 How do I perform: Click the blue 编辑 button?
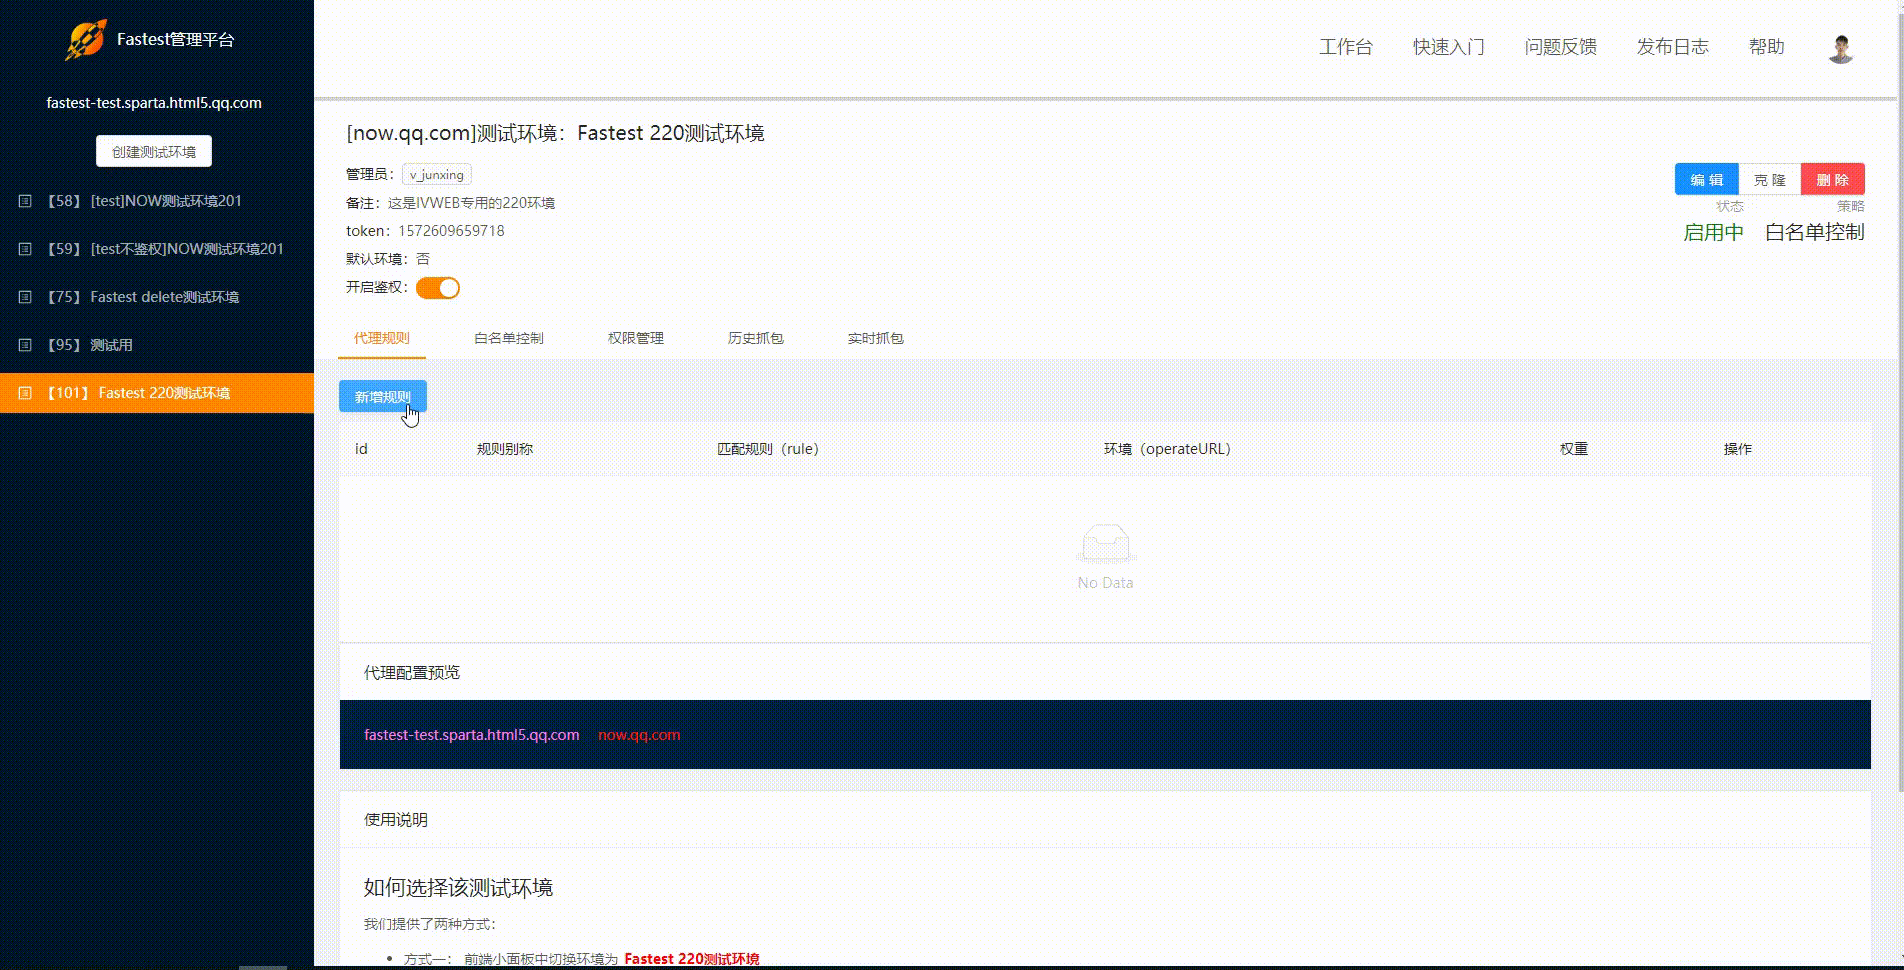point(1707,180)
